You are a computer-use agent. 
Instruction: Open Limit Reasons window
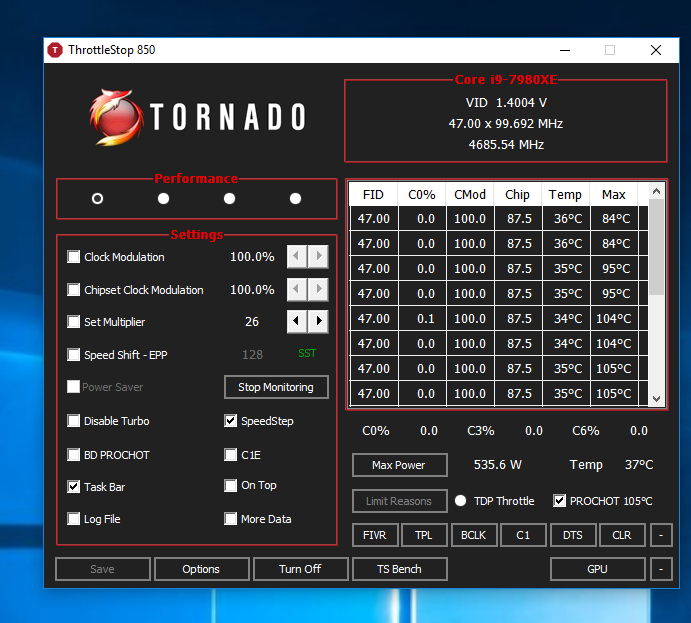pos(399,501)
